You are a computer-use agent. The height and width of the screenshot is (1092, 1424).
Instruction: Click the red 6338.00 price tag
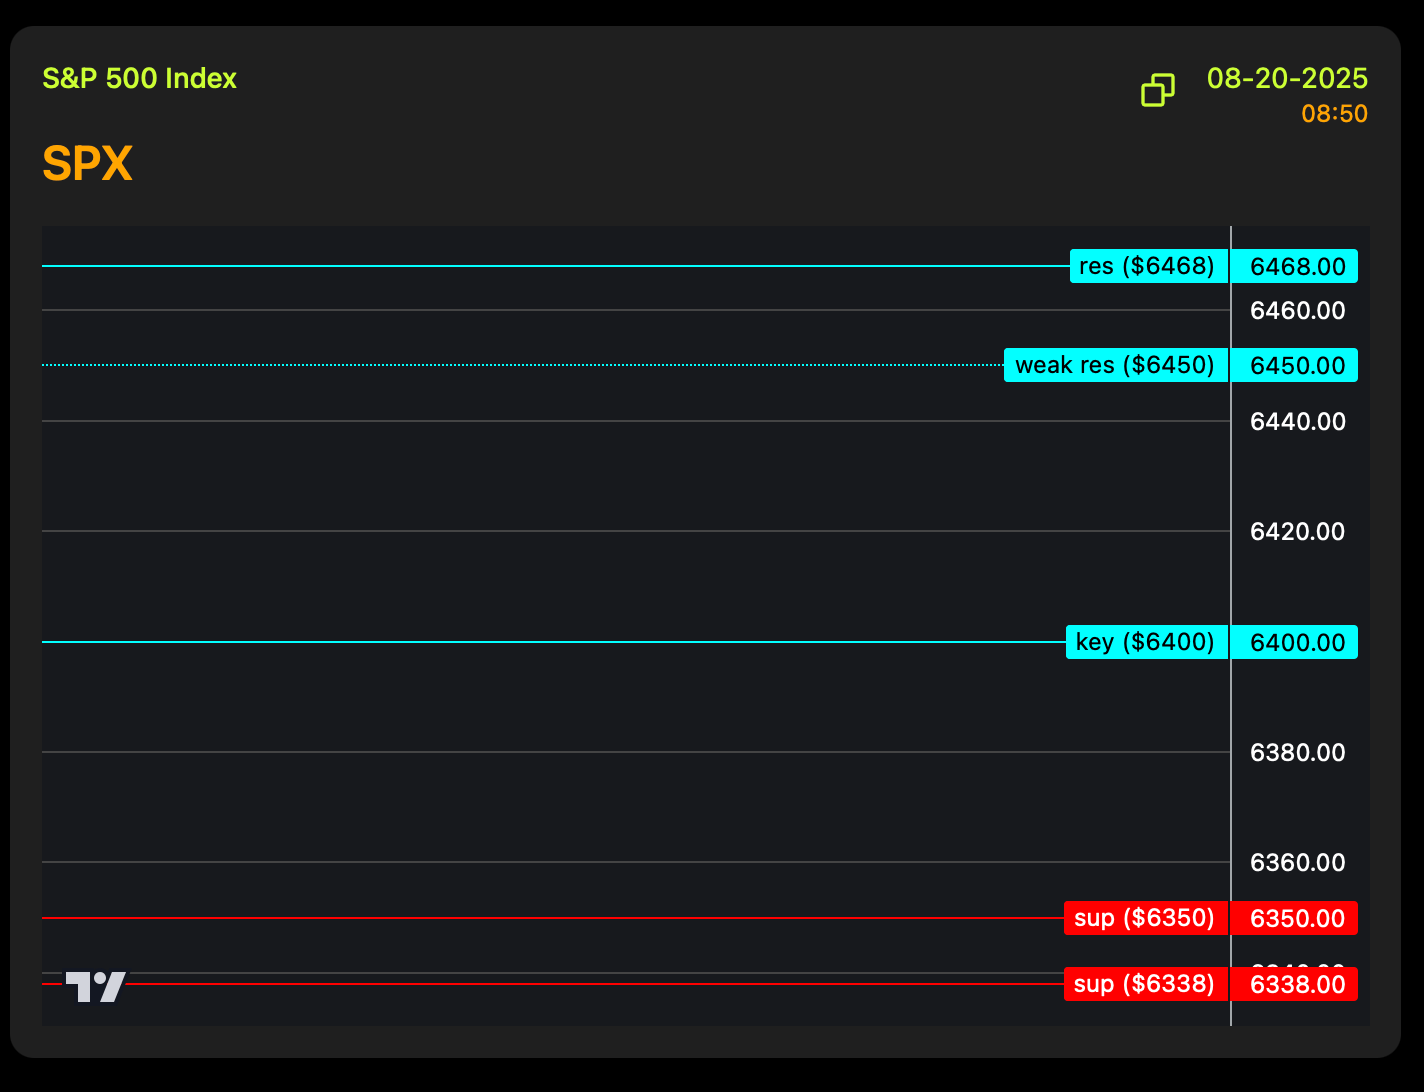tap(1295, 984)
